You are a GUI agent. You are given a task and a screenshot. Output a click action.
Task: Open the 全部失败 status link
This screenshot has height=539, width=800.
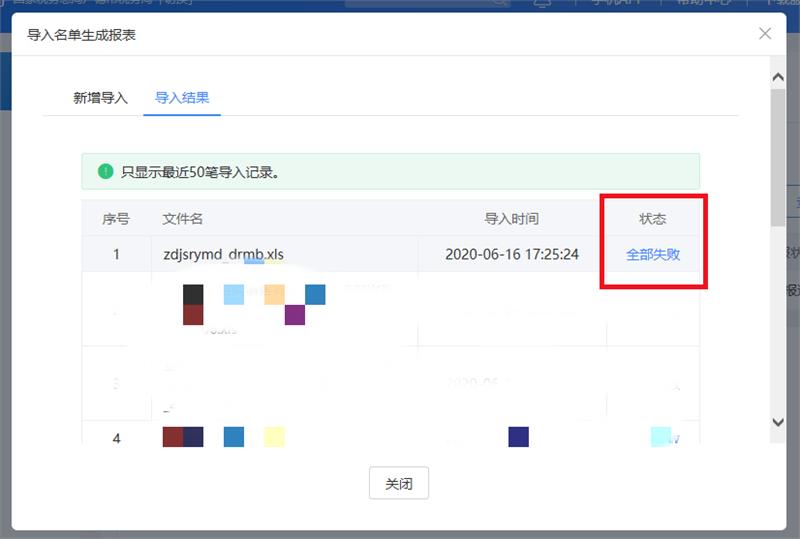coord(653,254)
